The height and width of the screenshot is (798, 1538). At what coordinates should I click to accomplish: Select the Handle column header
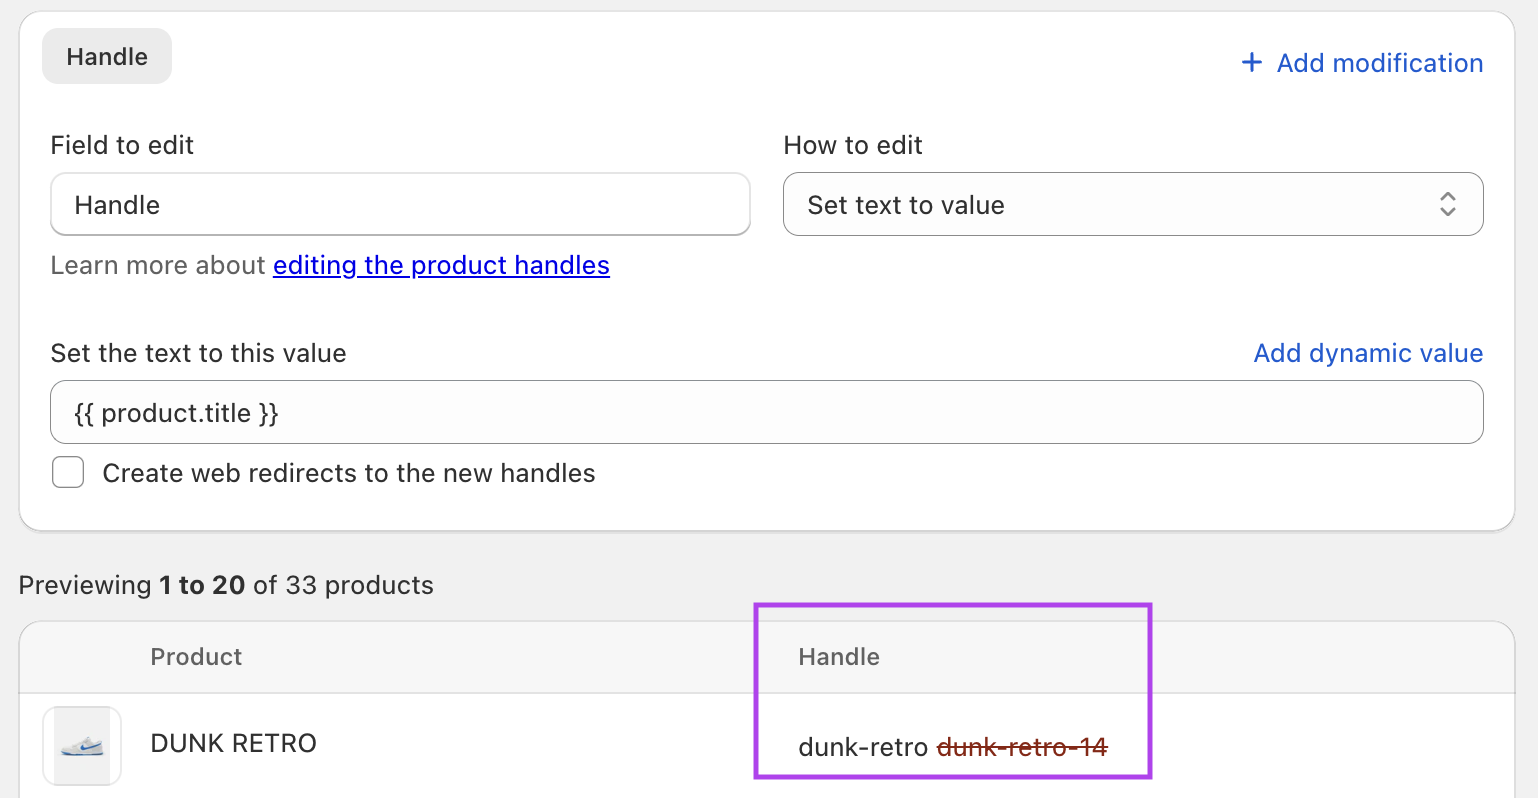(838, 657)
